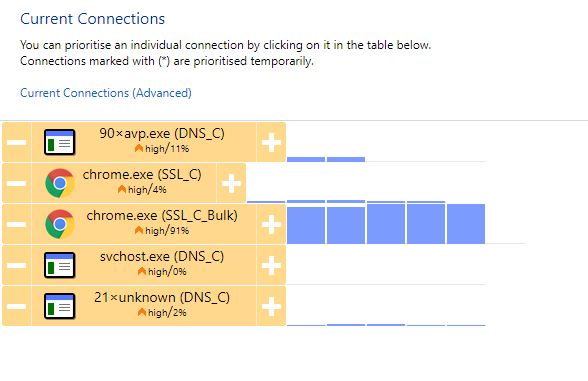Lower chrome.exe SSL_C_Bulk priority with minus
Viewport: 588px width, 381px height.
click(16, 224)
